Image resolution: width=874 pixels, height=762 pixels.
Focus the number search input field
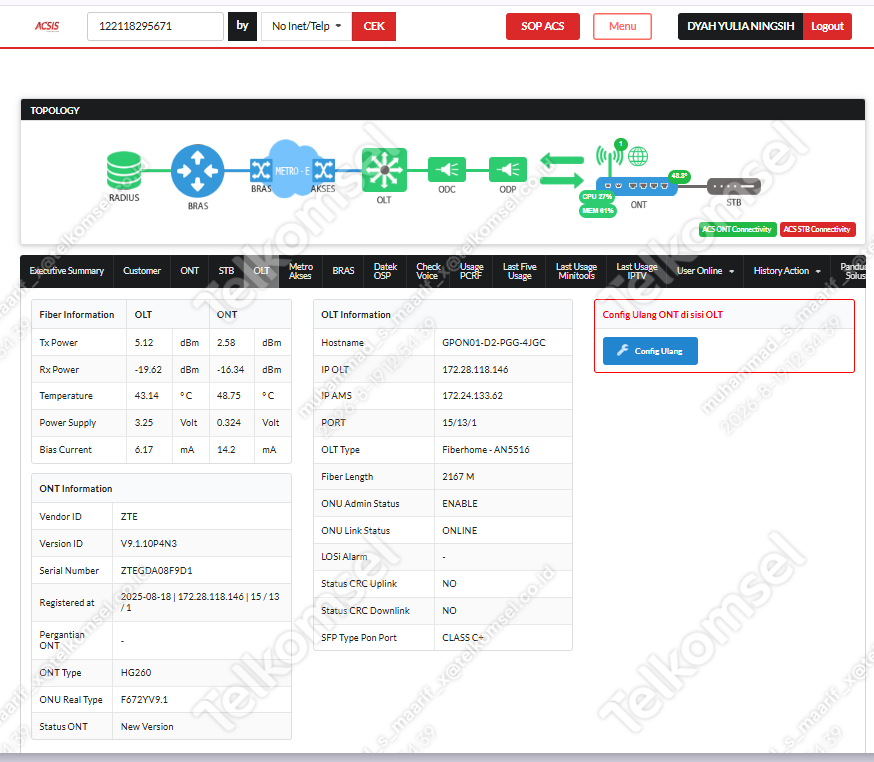coord(155,26)
